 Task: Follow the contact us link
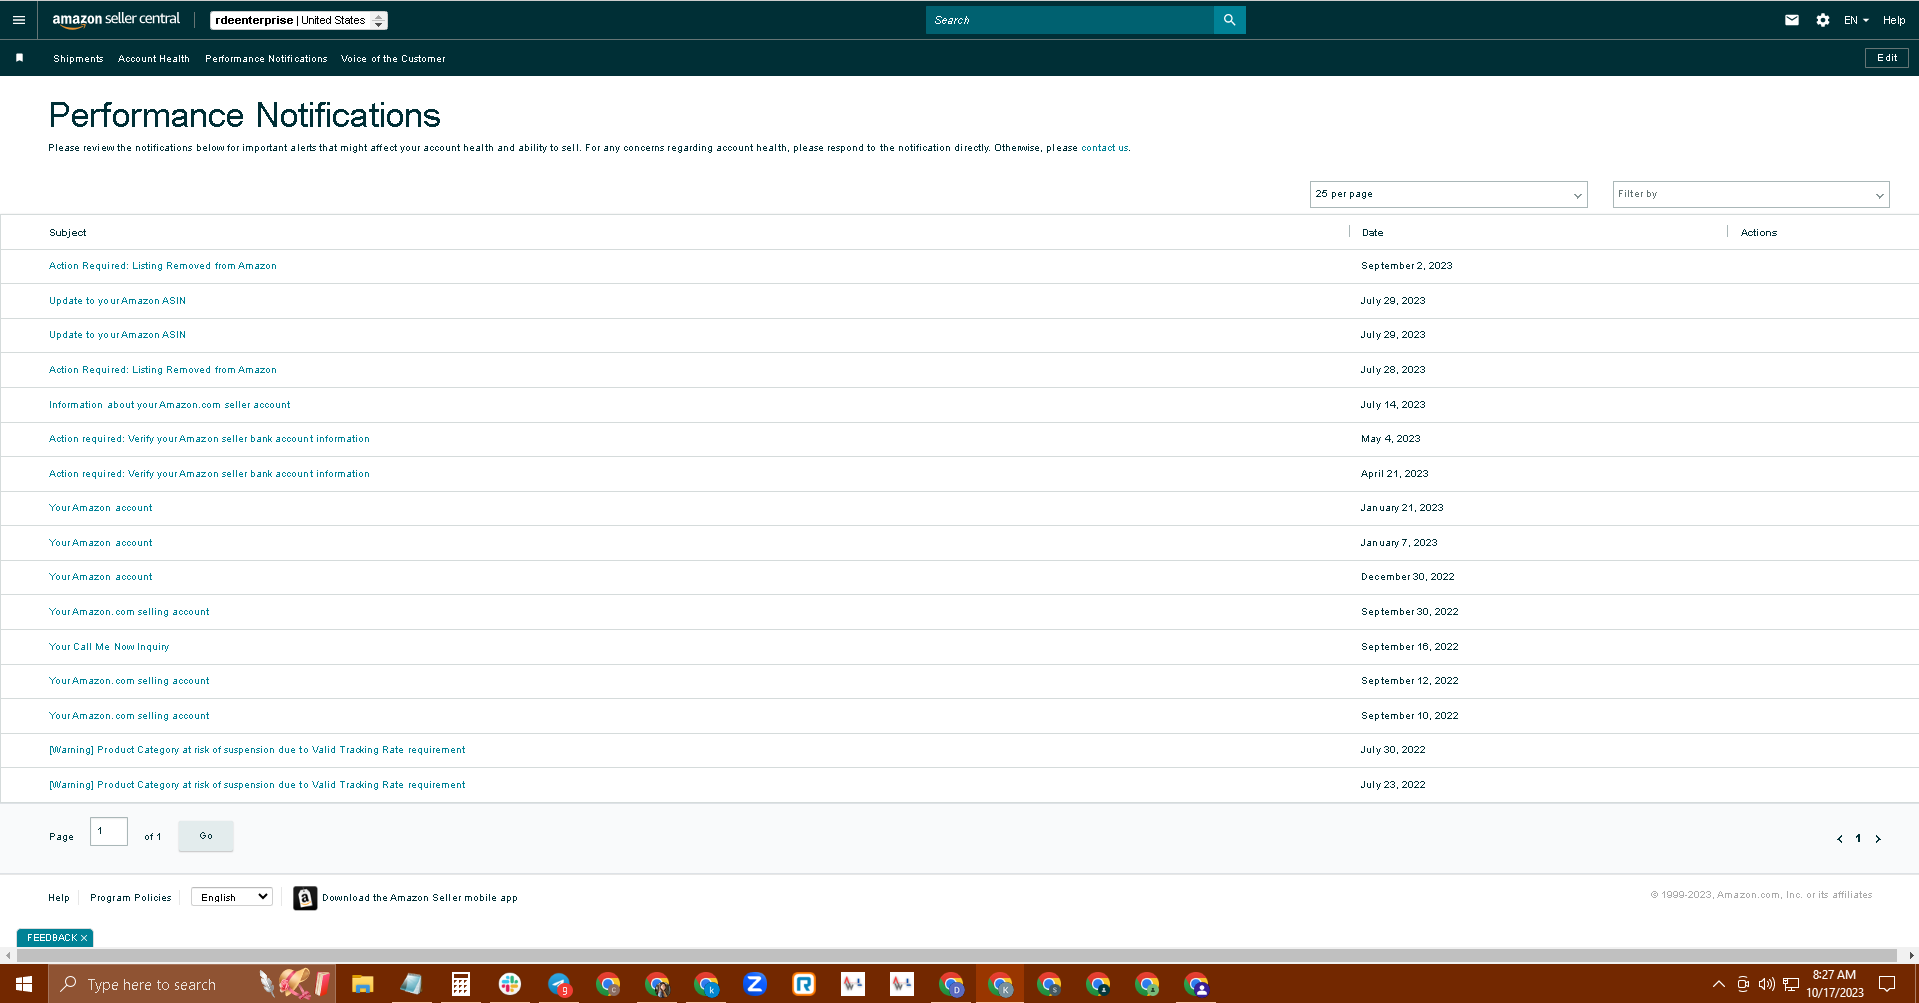1104,148
